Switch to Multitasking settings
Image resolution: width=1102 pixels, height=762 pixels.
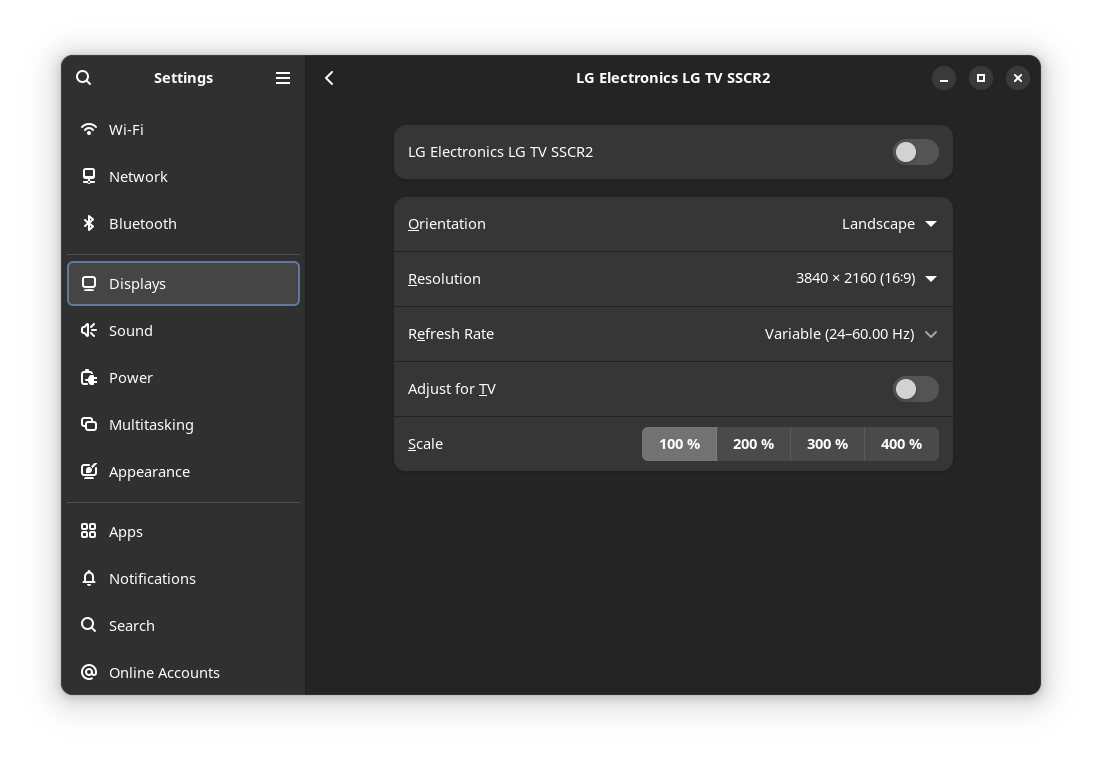pyautogui.click(x=183, y=425)
